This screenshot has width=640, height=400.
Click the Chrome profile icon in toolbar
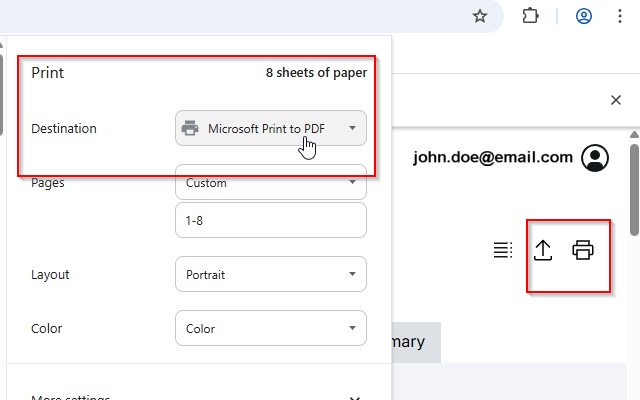point(584,16)
